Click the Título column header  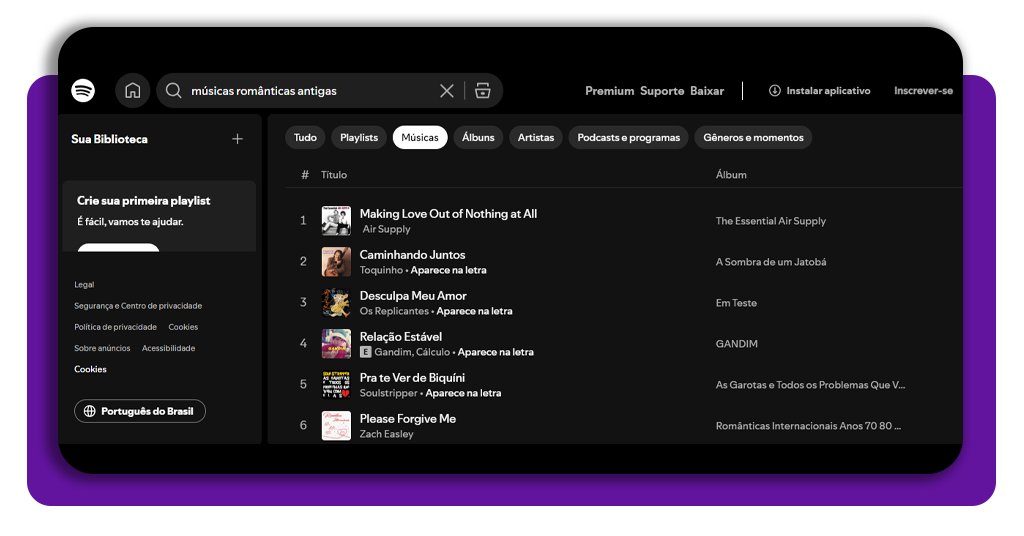(334, 175)
